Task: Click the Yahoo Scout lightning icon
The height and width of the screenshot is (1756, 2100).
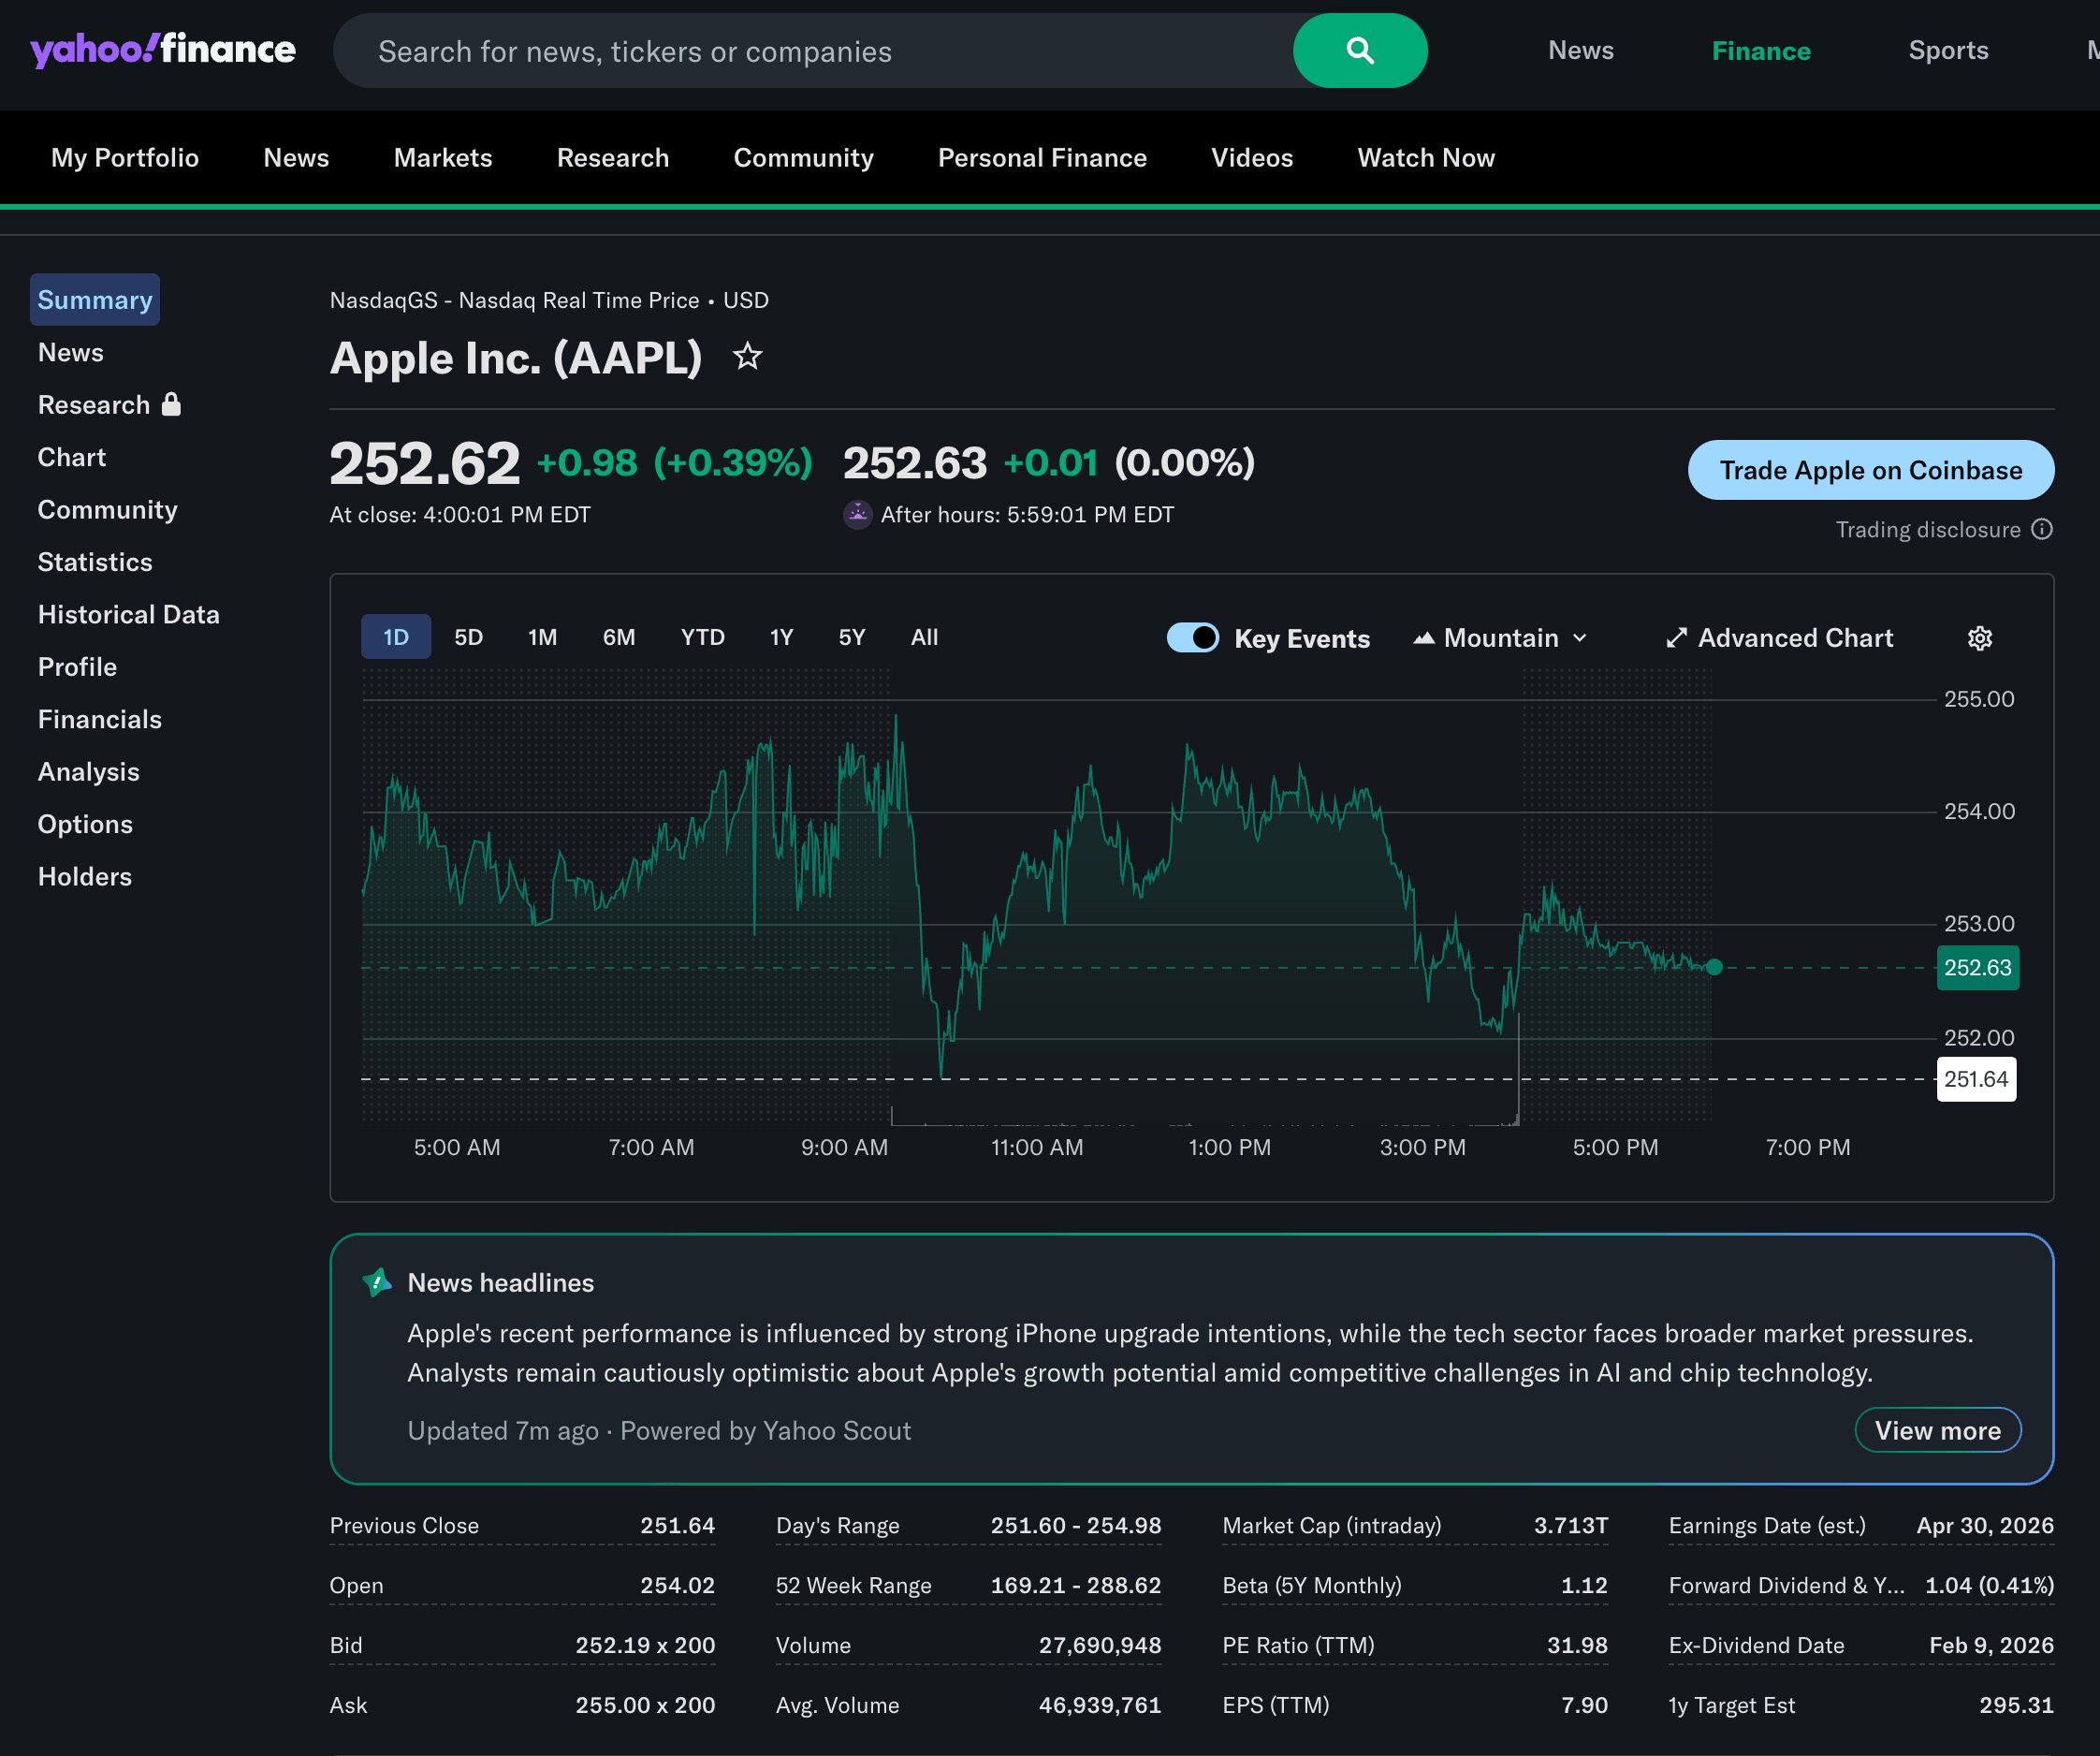Action: (378, 1282)
